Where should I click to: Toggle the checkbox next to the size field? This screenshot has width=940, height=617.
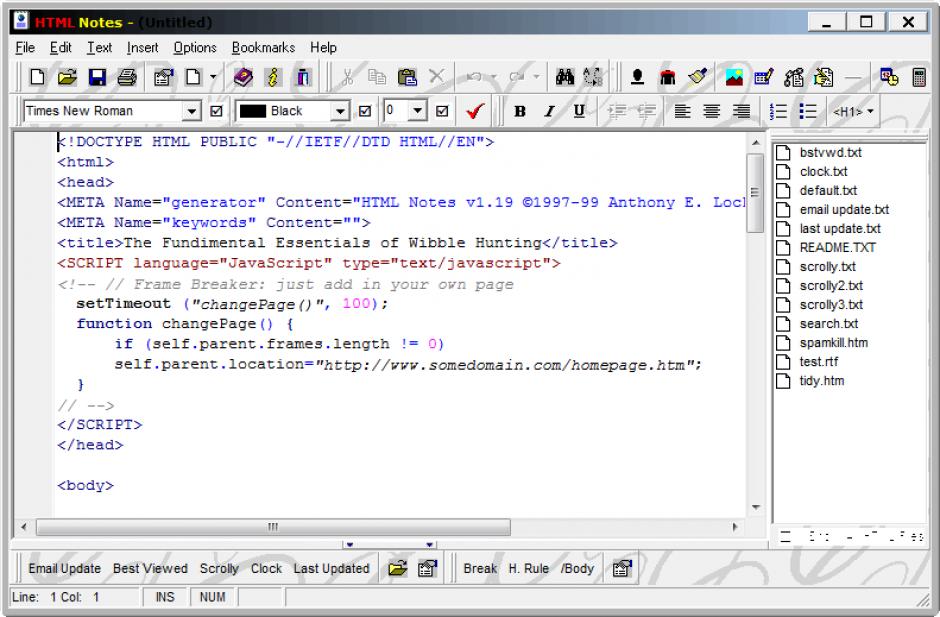pos(442,111)
